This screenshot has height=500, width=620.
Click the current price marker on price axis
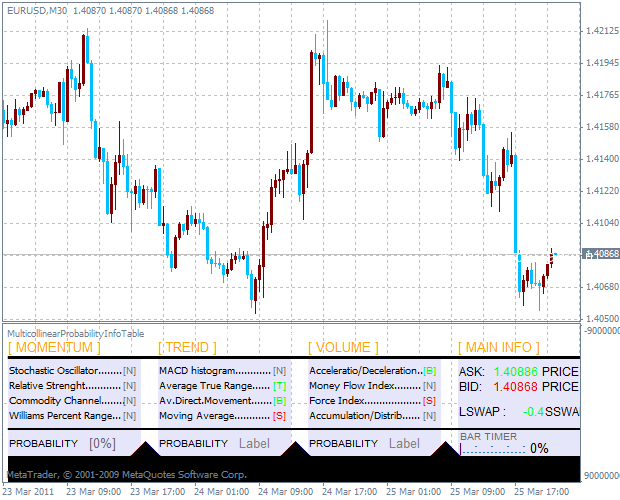(x=599, y=255)
